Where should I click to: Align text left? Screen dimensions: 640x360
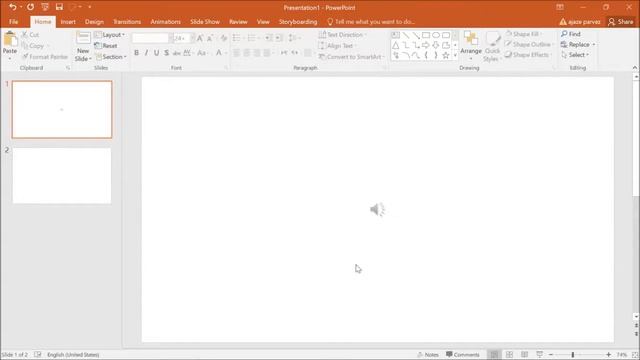tap(237, 53)
